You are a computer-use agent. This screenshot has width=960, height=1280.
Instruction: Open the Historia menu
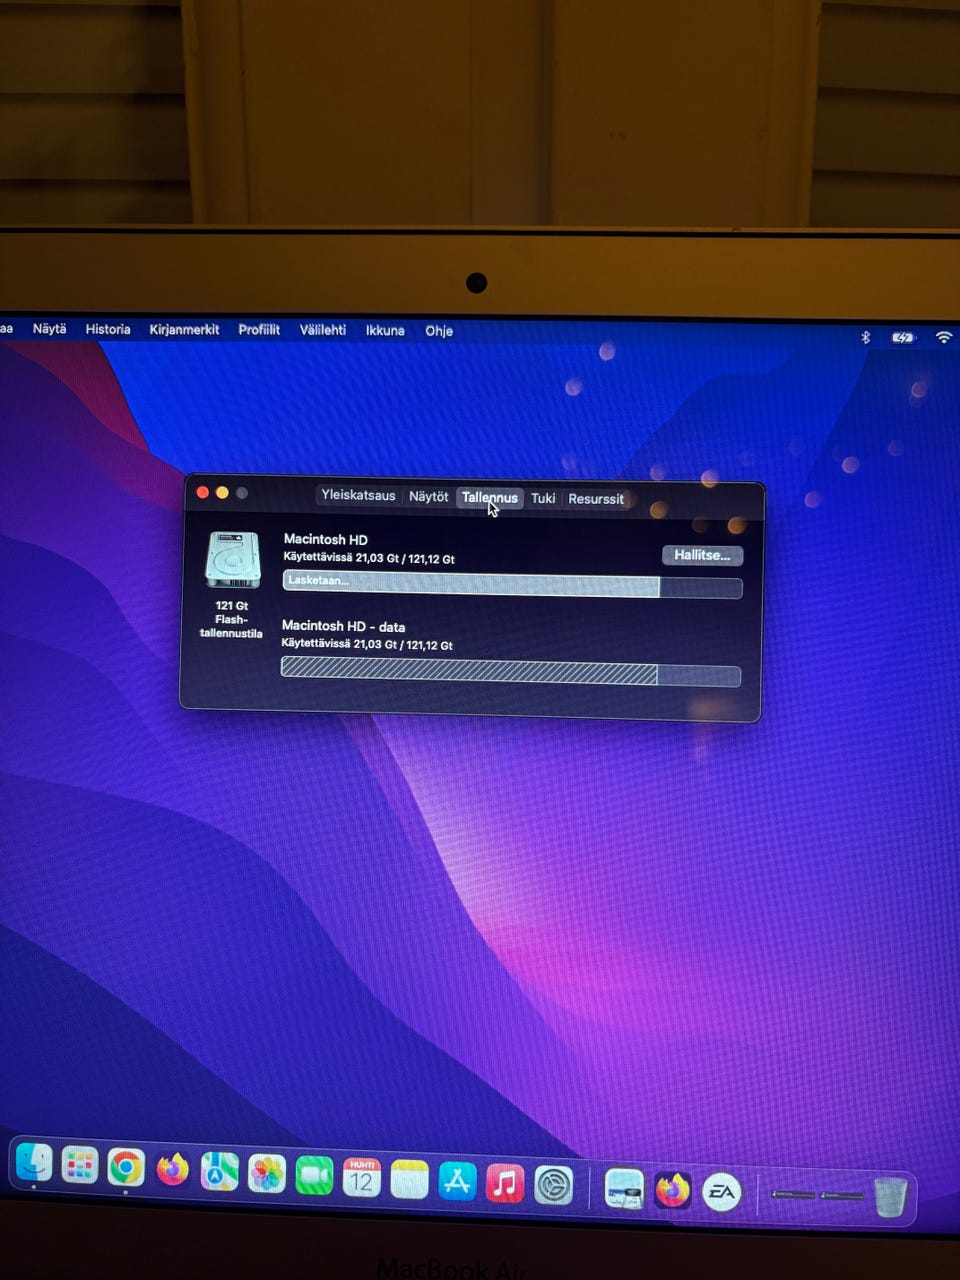(108, 329)
